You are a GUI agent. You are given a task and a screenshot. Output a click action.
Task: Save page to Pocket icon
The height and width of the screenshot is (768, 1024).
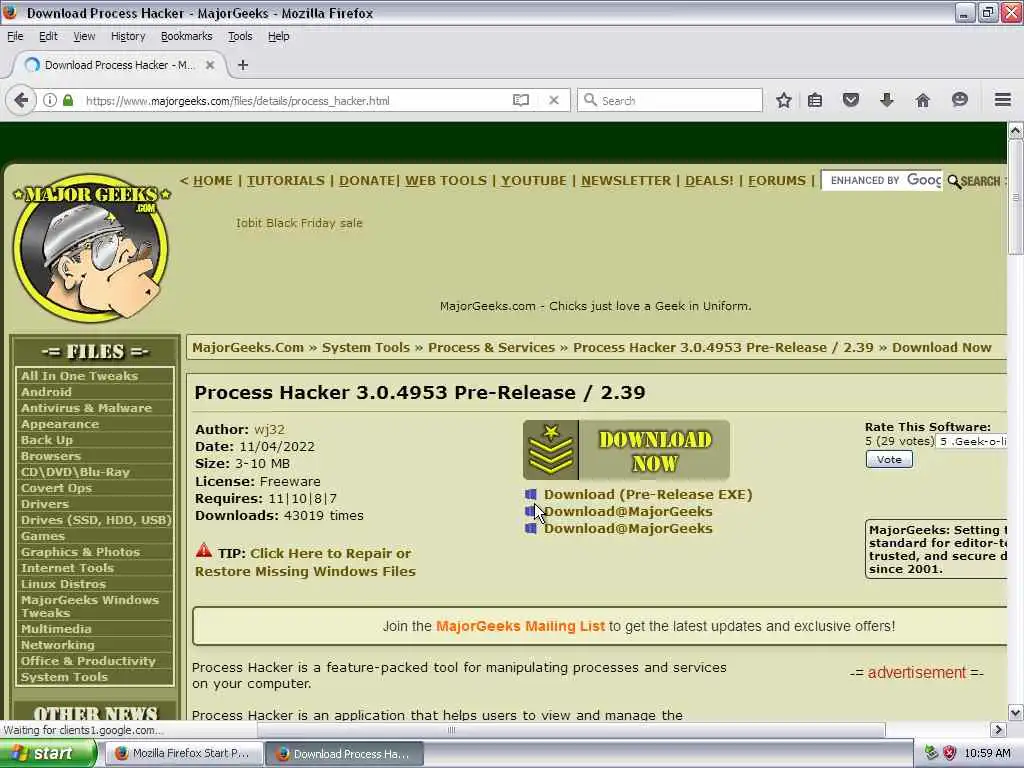coord(850,101)
